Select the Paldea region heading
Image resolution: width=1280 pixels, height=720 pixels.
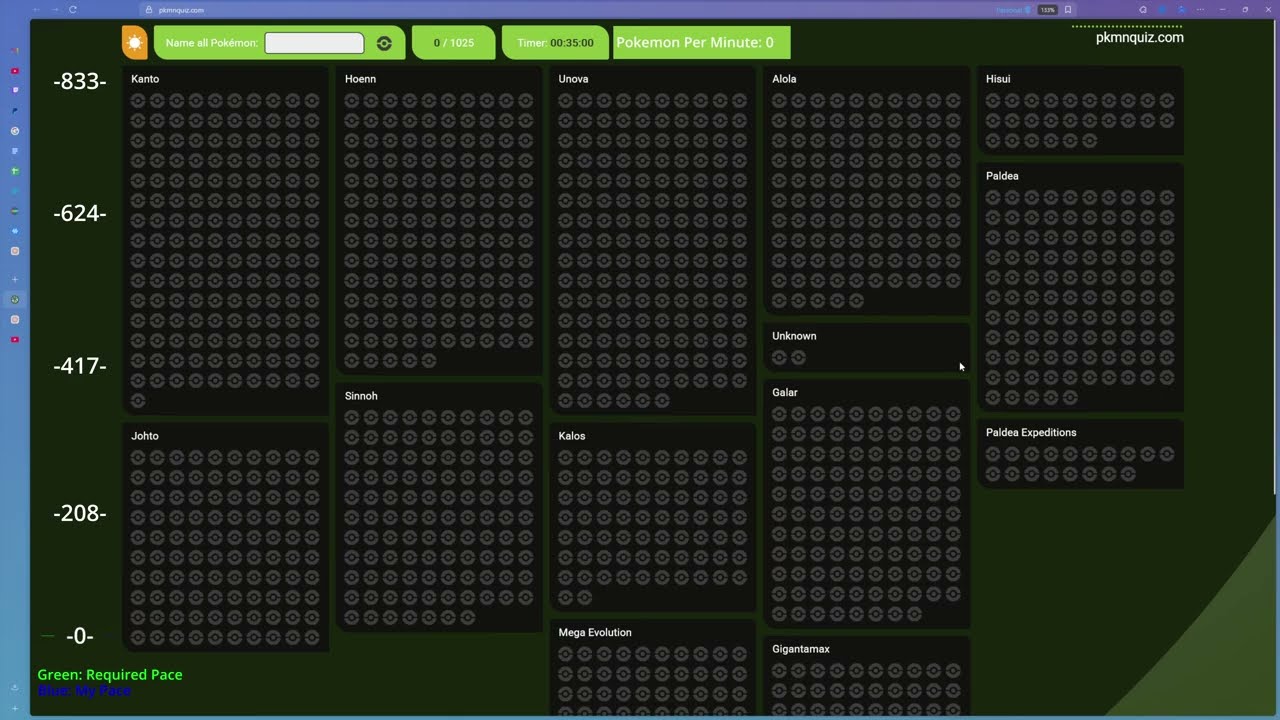(x=1002, y=176)
